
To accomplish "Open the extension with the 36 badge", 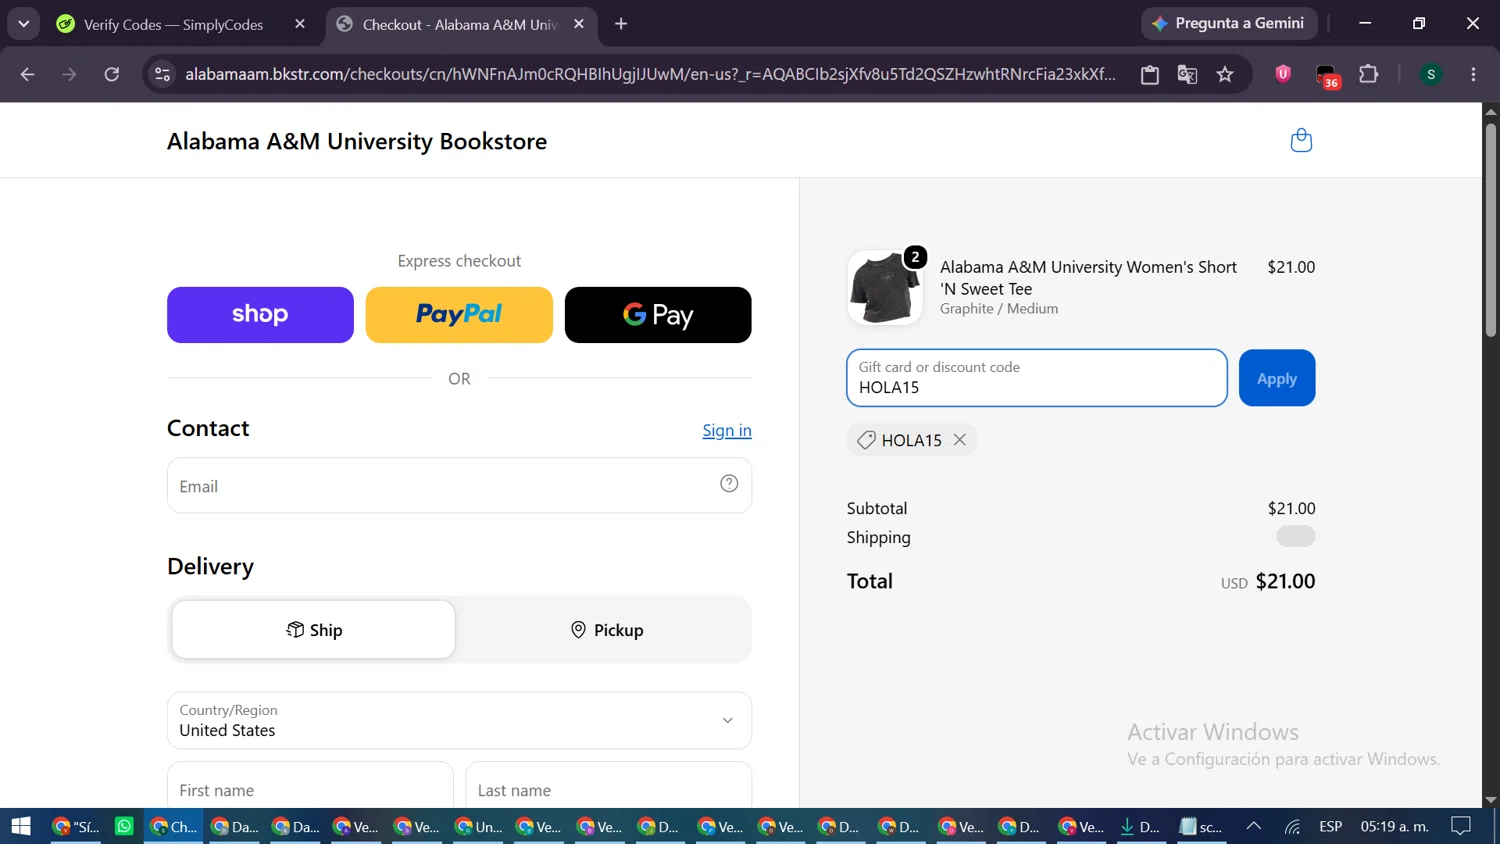I will pos(1327,76).
